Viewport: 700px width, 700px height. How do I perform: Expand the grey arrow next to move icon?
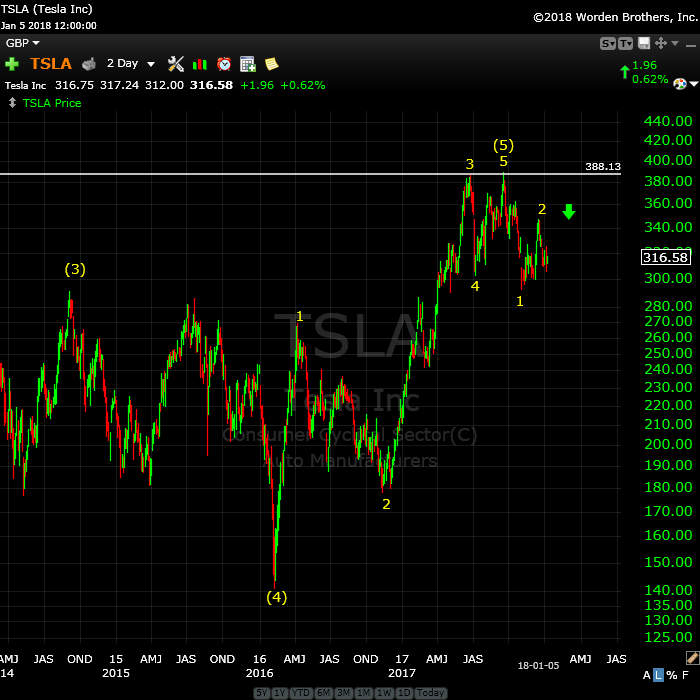click(675, 43)
